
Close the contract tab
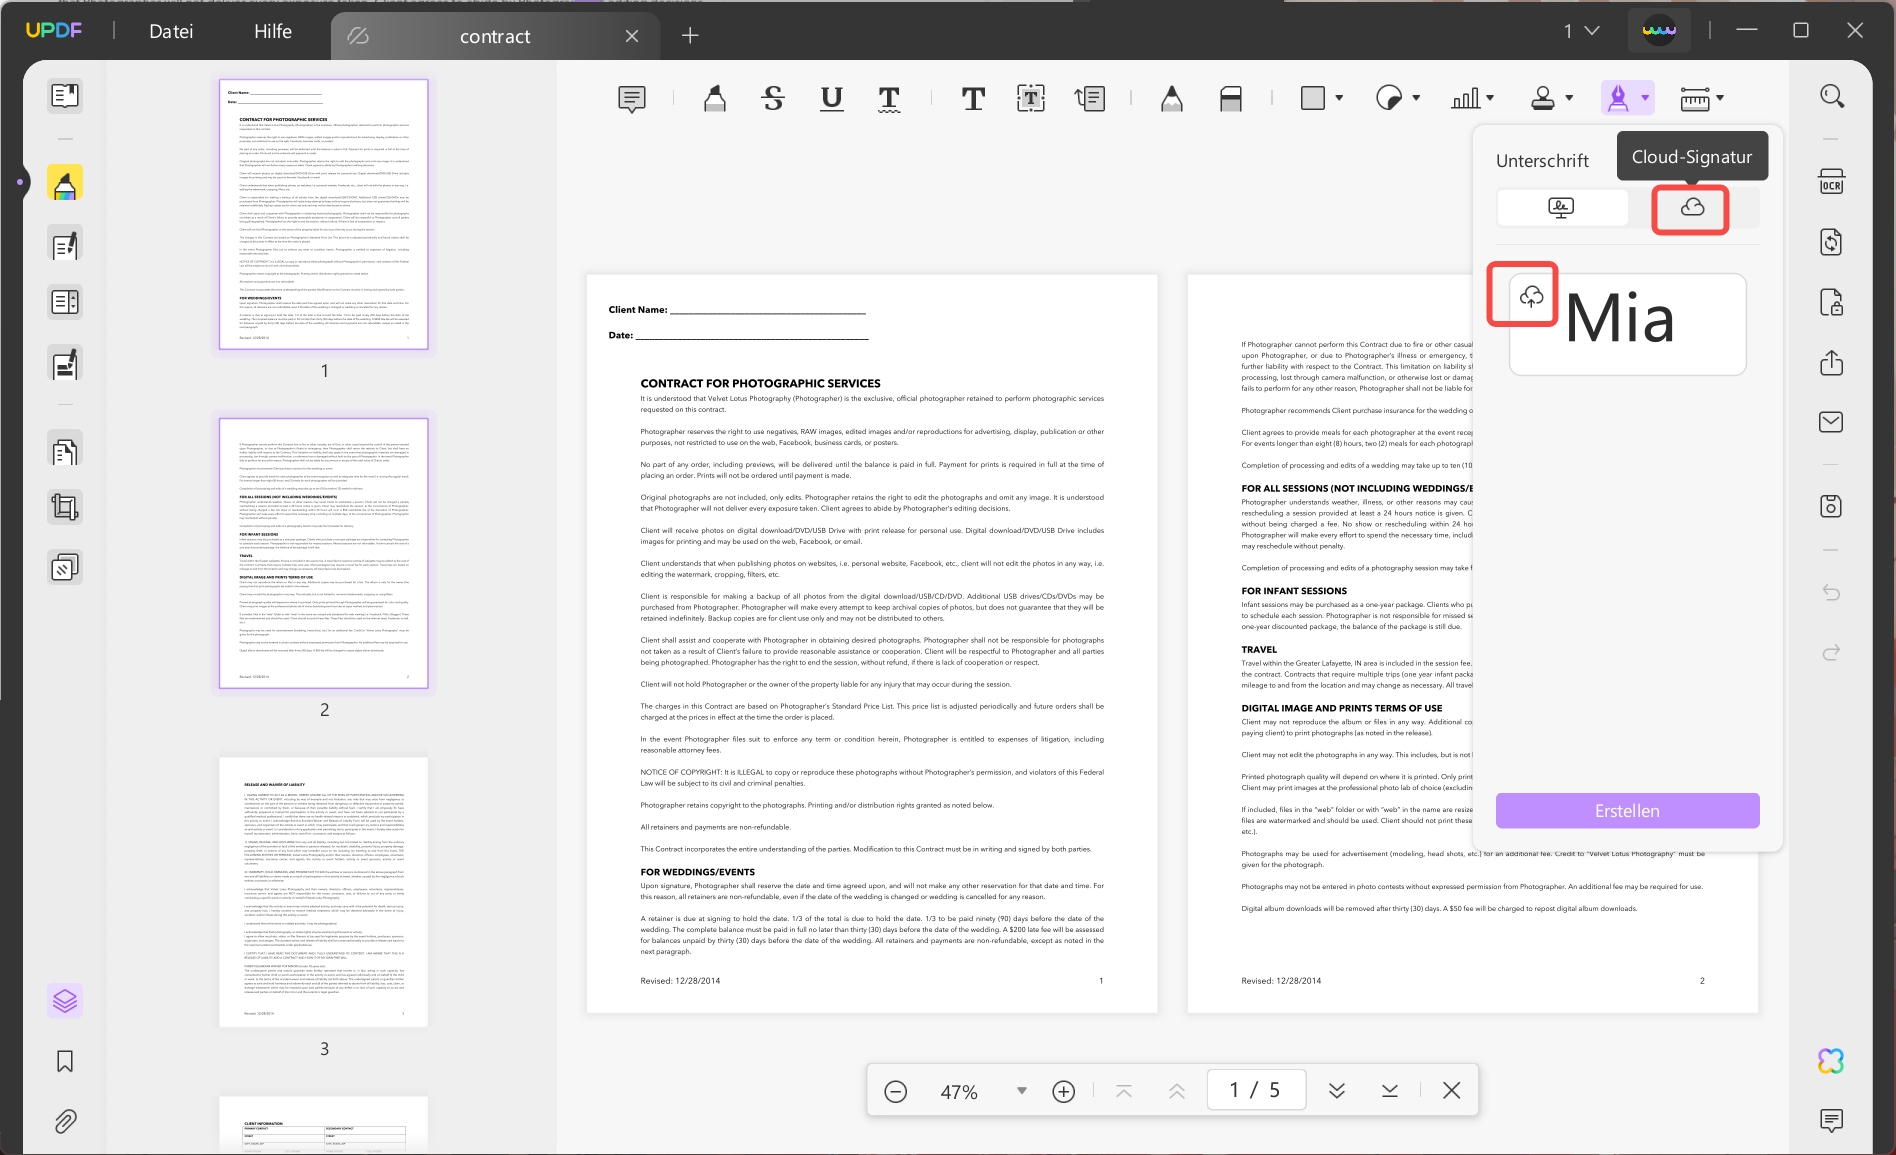coord(632,36)
